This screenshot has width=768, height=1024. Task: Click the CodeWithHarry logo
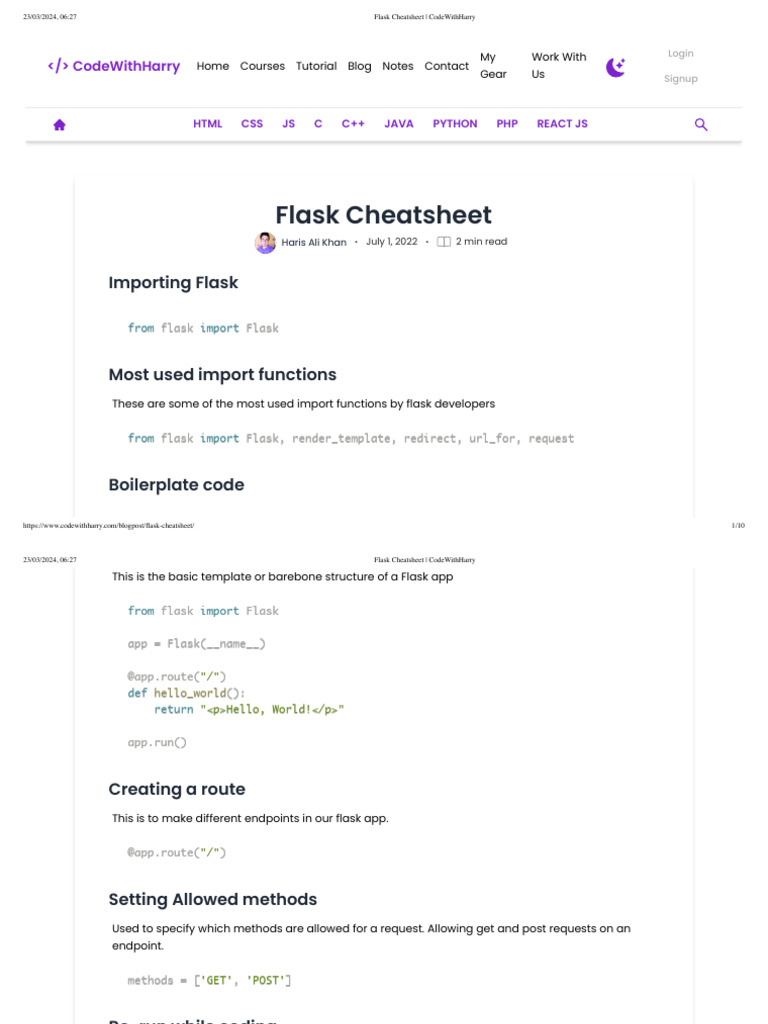[114, 66]
